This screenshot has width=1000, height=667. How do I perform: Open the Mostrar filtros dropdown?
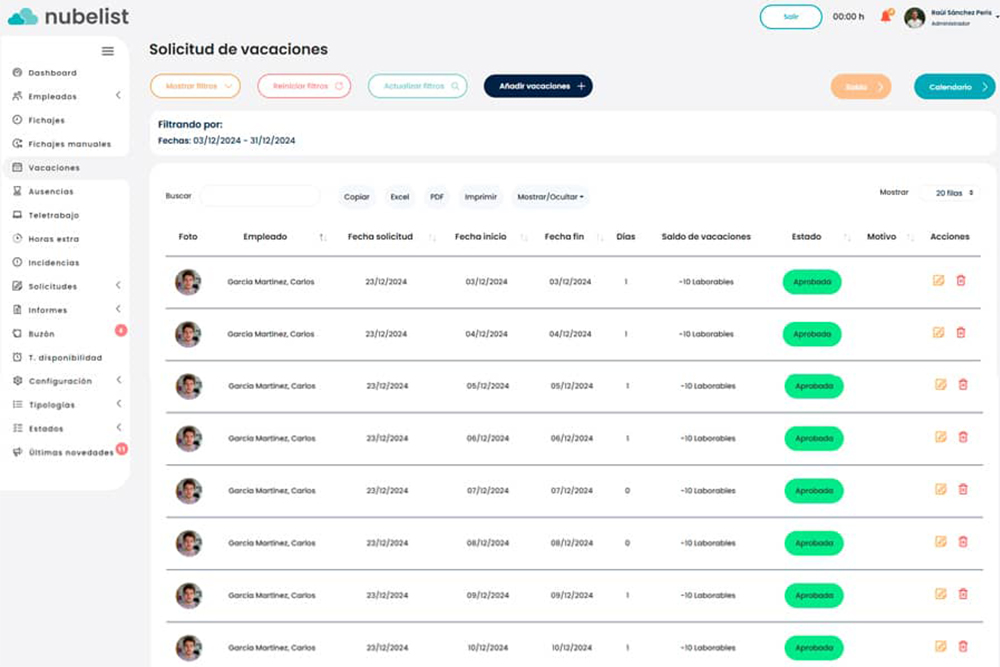[x=195, y=87]
